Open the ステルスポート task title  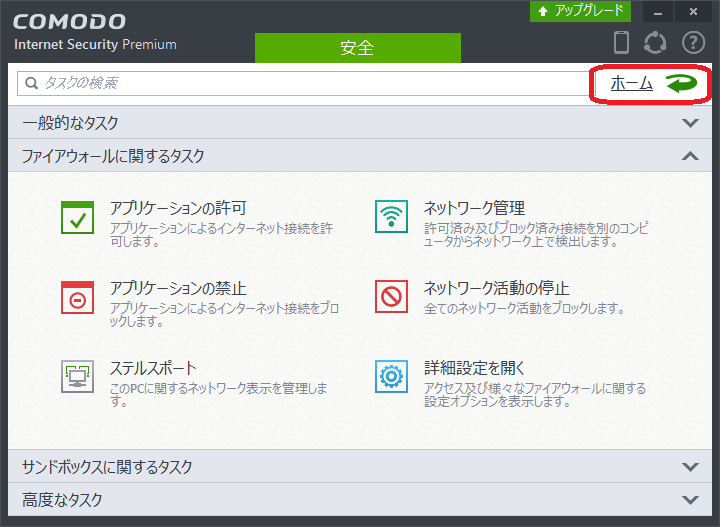(x=153, y=368)
